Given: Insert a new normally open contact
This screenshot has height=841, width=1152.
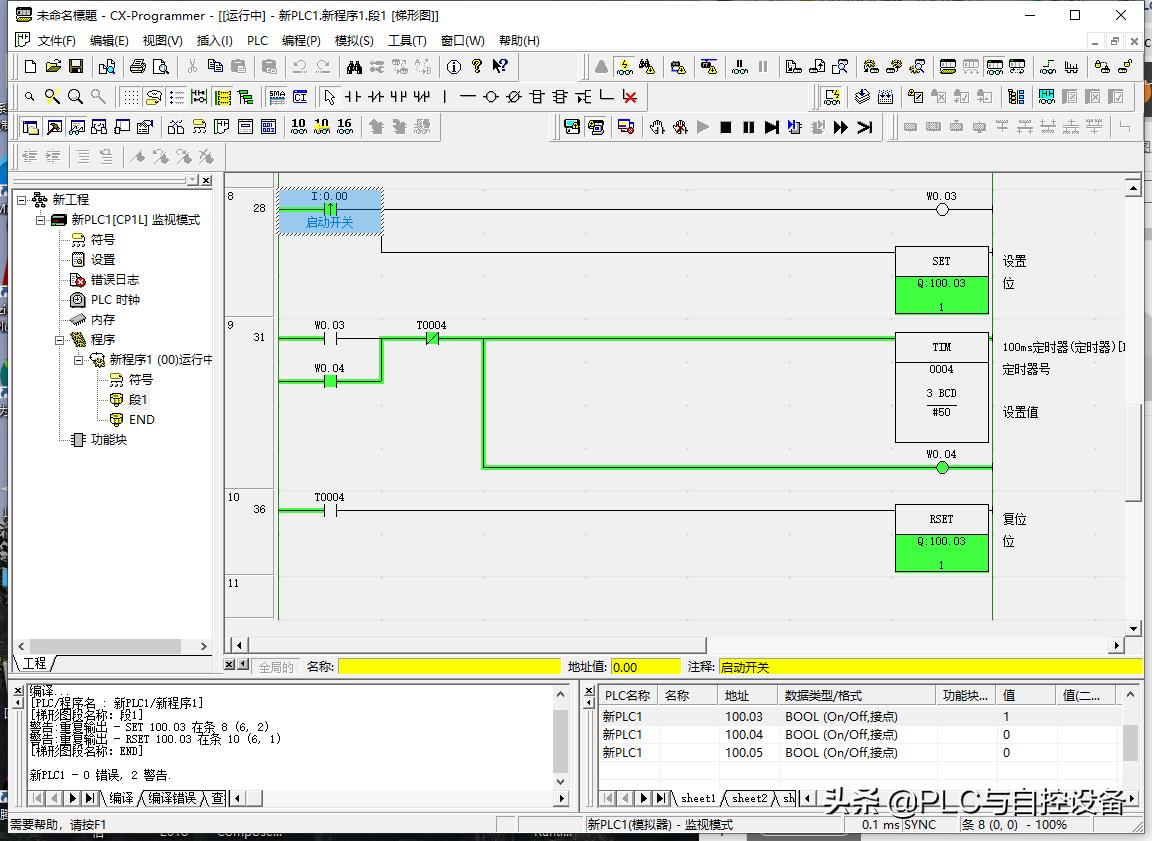Looking at the screenshot, I should click(x=353, y=97).
